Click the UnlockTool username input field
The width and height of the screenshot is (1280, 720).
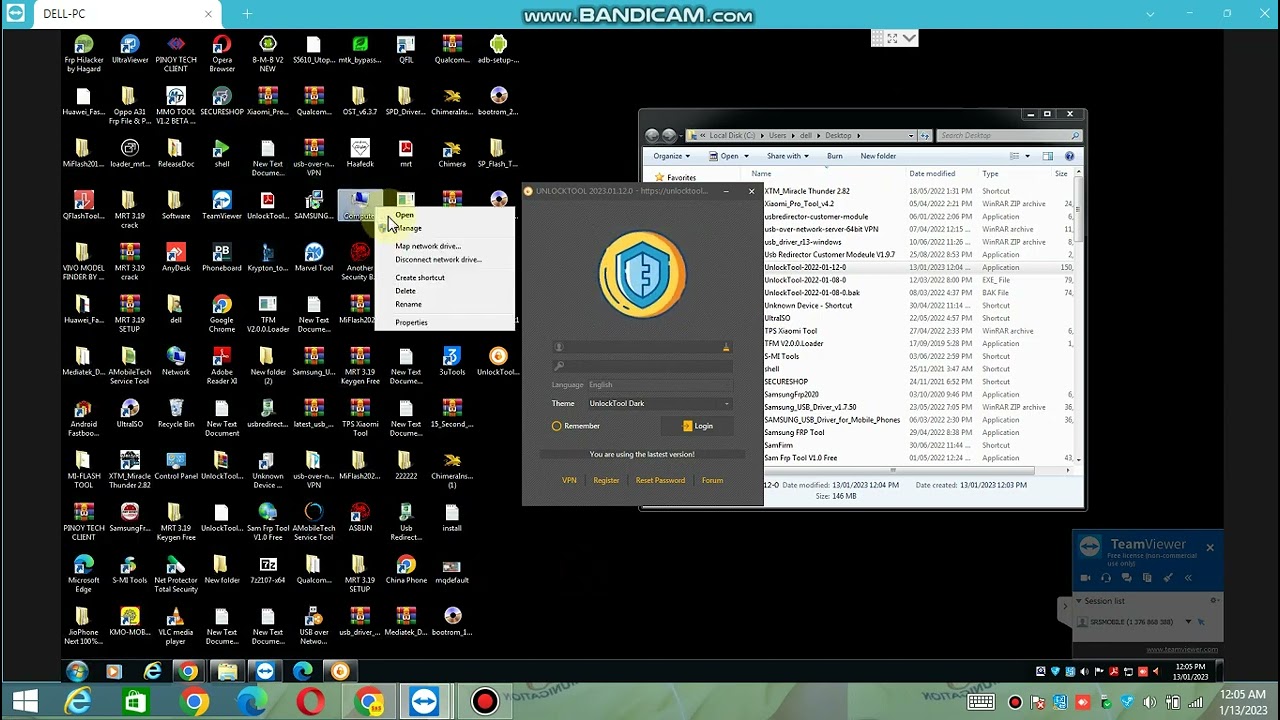click(x=643, y=347)
